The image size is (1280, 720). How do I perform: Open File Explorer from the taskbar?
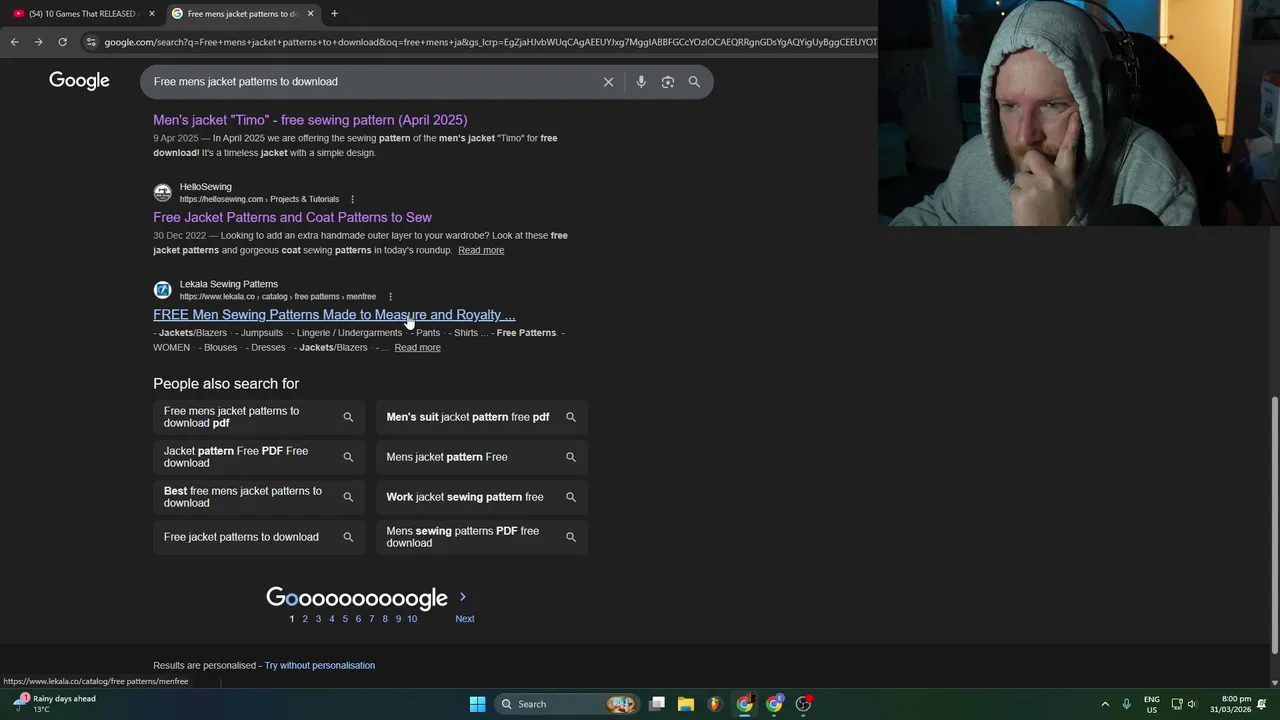coord(686,704)
